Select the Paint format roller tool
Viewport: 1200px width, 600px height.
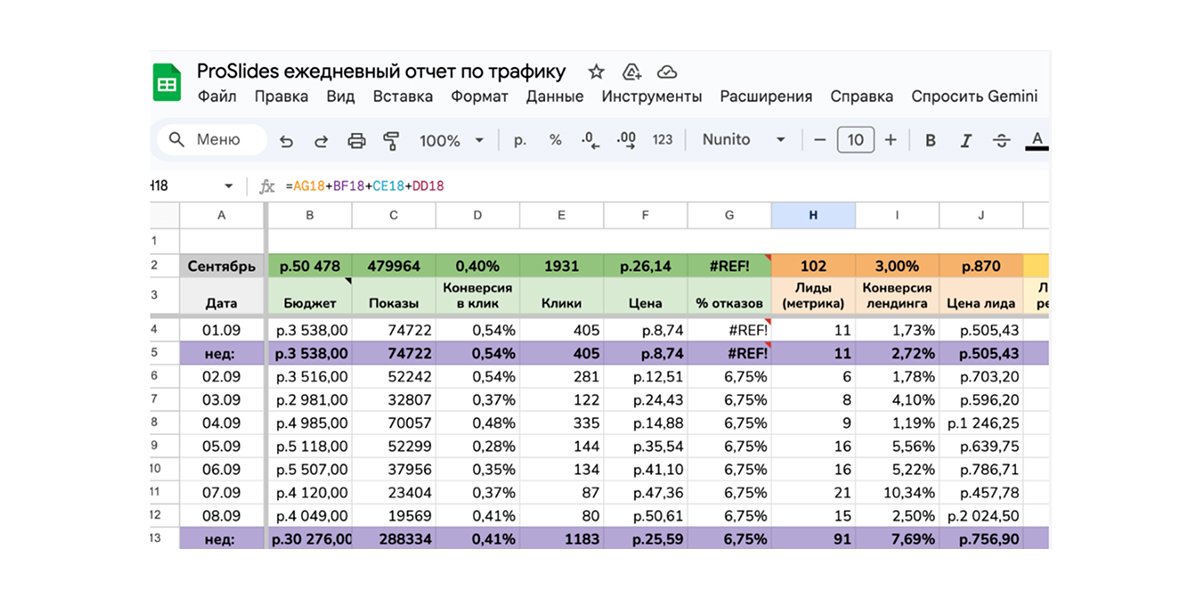391,141
